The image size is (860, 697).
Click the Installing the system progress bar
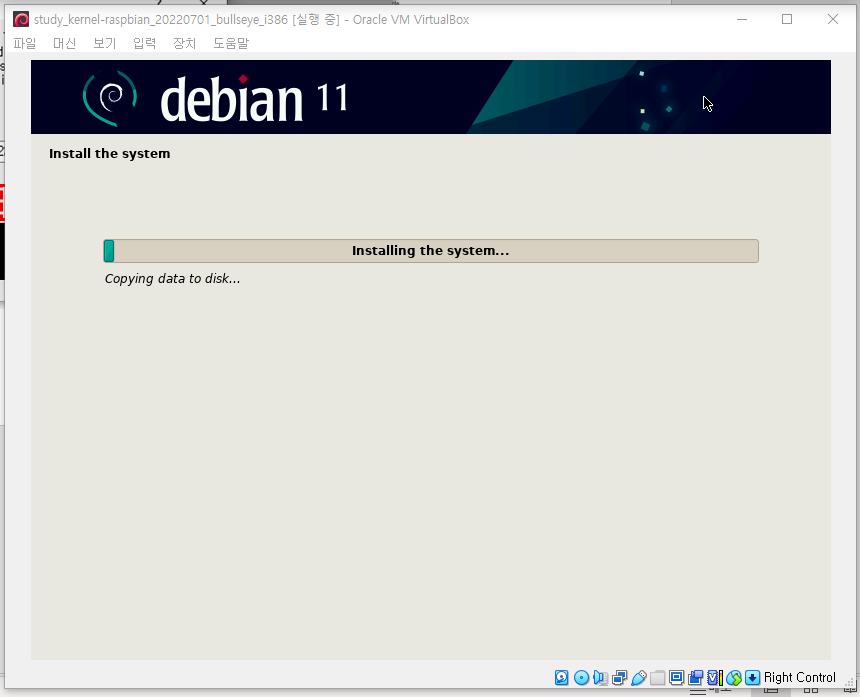pos(430,251)
